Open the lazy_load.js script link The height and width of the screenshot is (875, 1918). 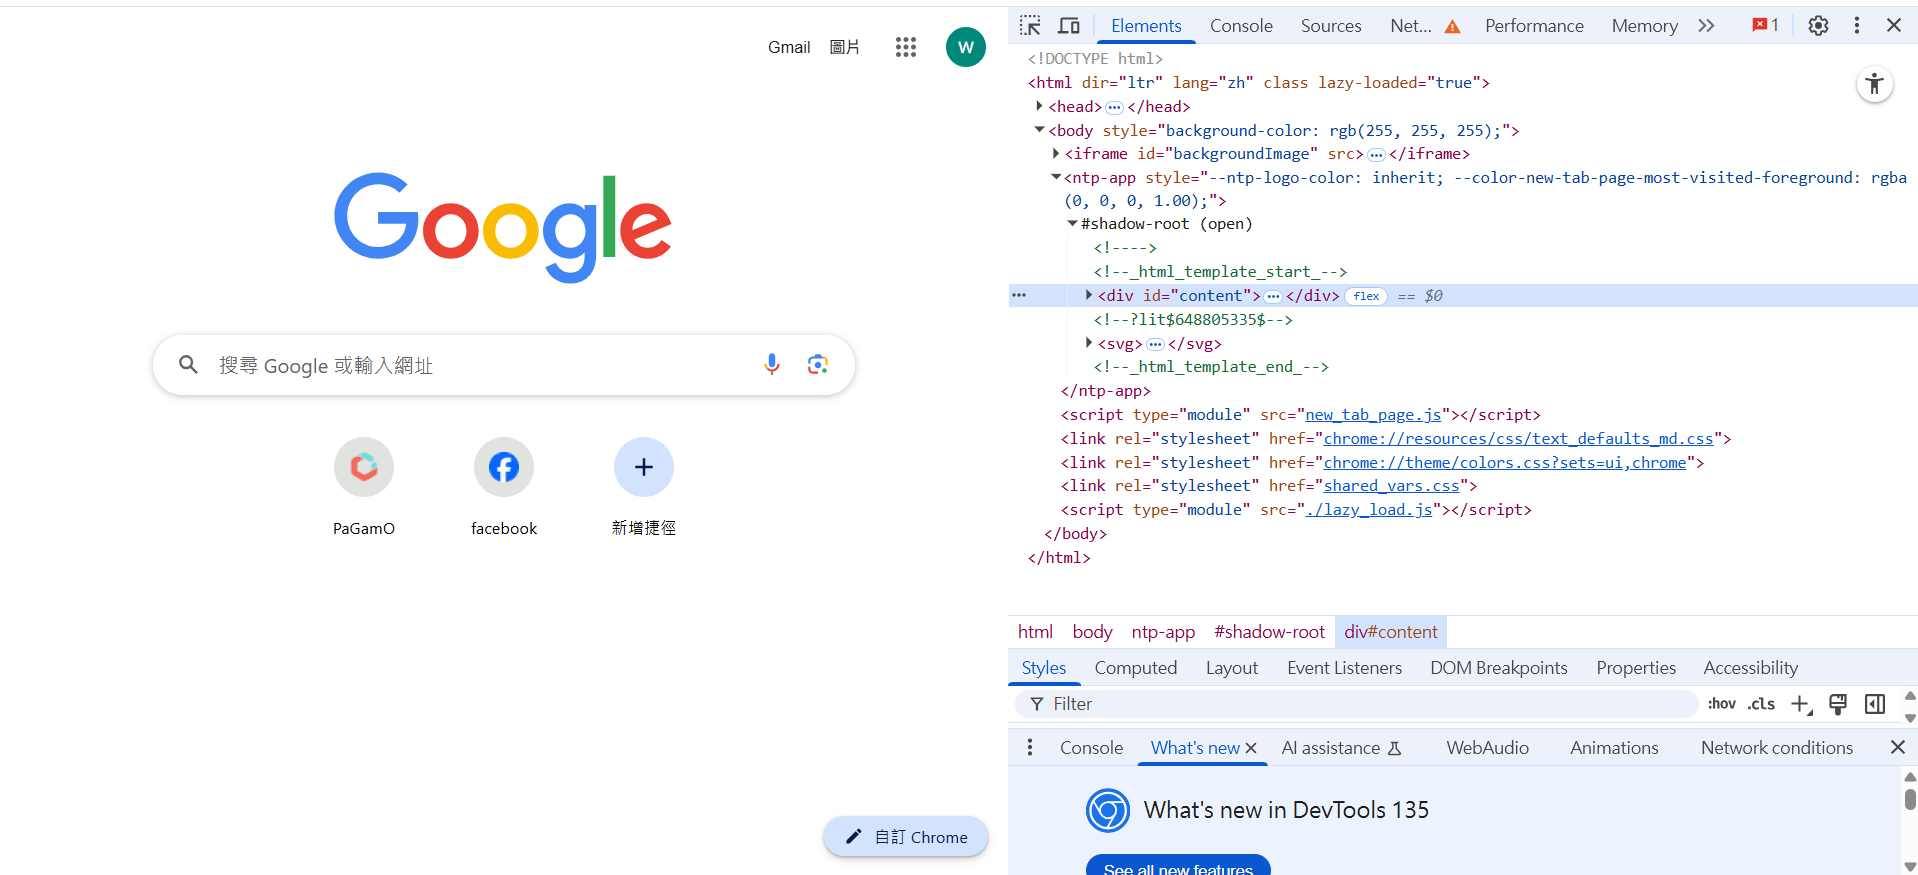click(1369, 510)
